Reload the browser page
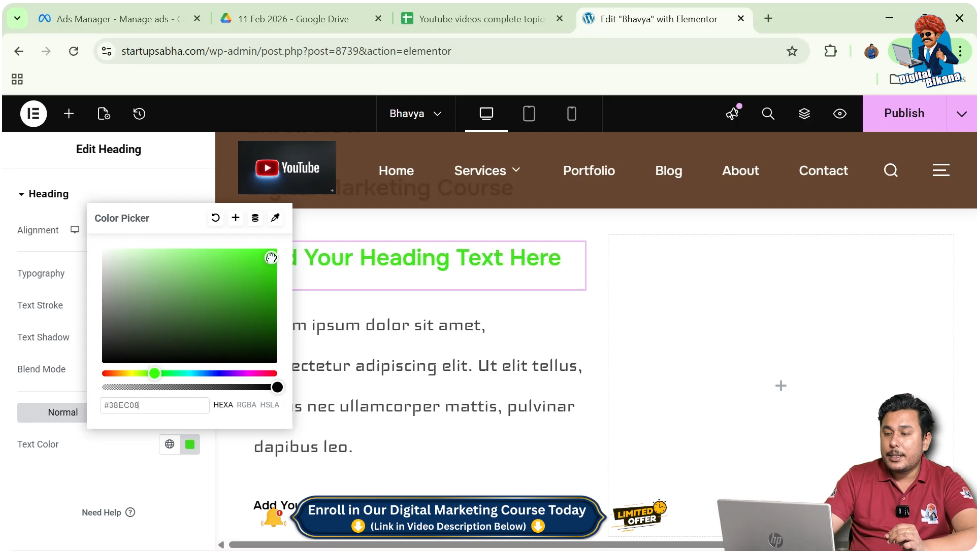Image resolution: width=978 pixels, height=555 pixels. 74,51
